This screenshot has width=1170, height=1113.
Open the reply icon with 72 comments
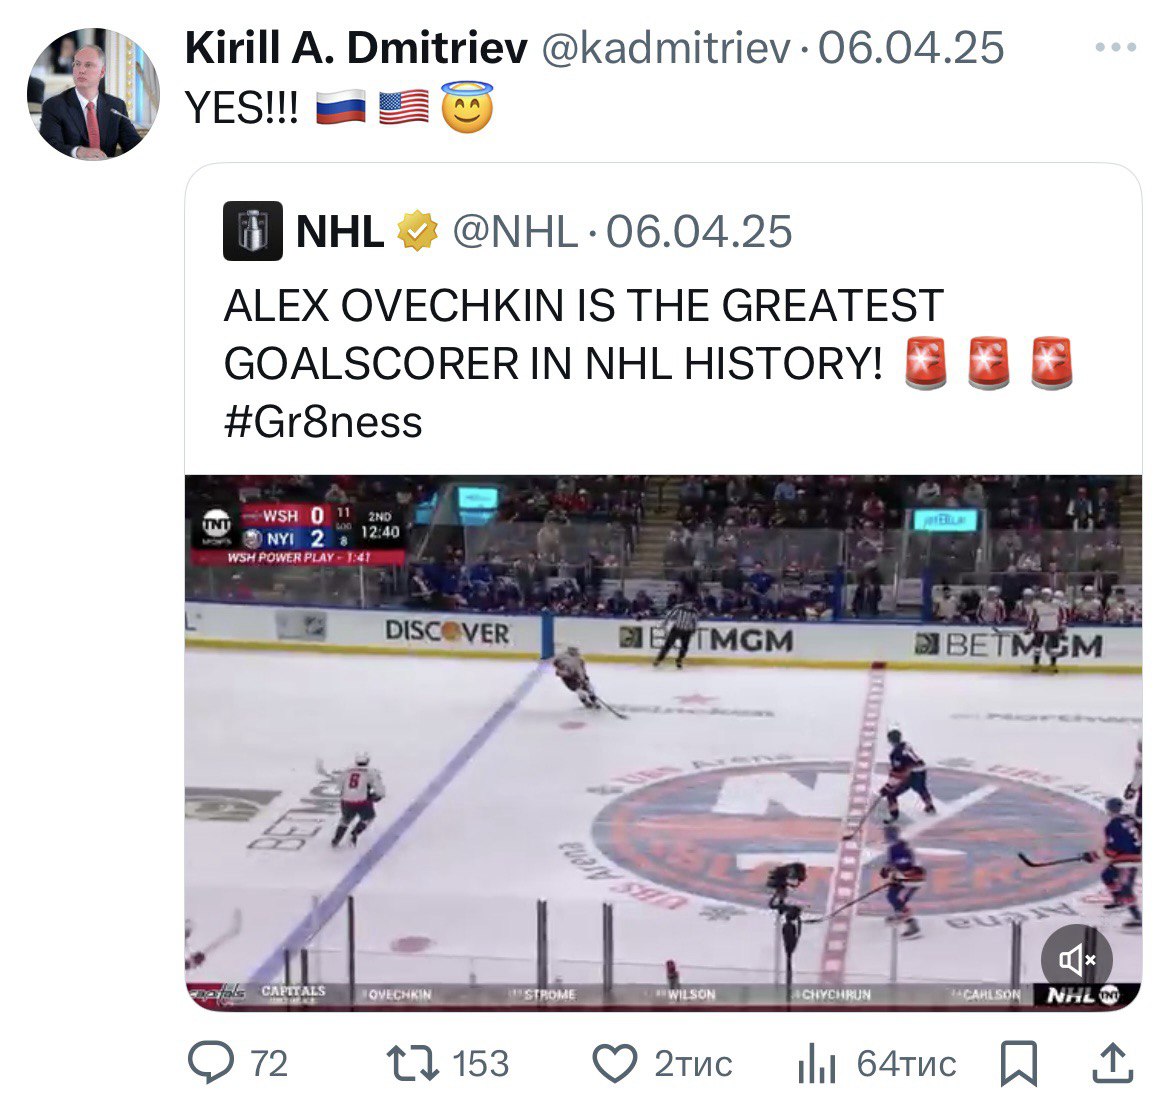[211, 1063]
